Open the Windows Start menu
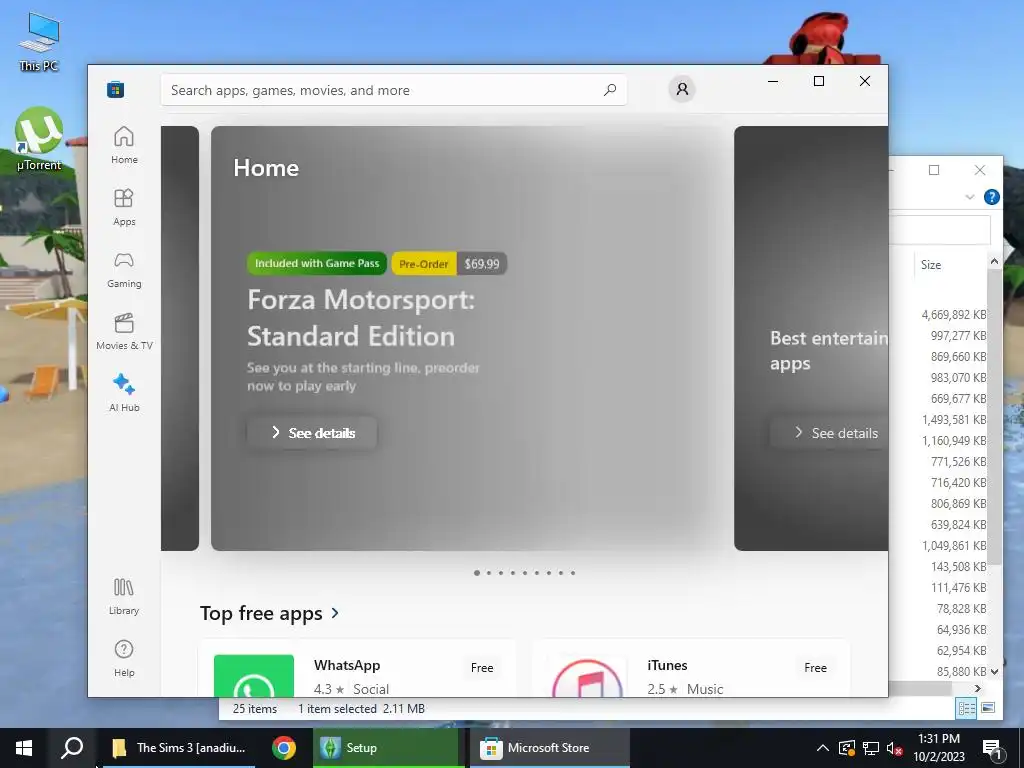This screenshot has width=1024, height=768. pyautogui.click(x=24, y=748)
